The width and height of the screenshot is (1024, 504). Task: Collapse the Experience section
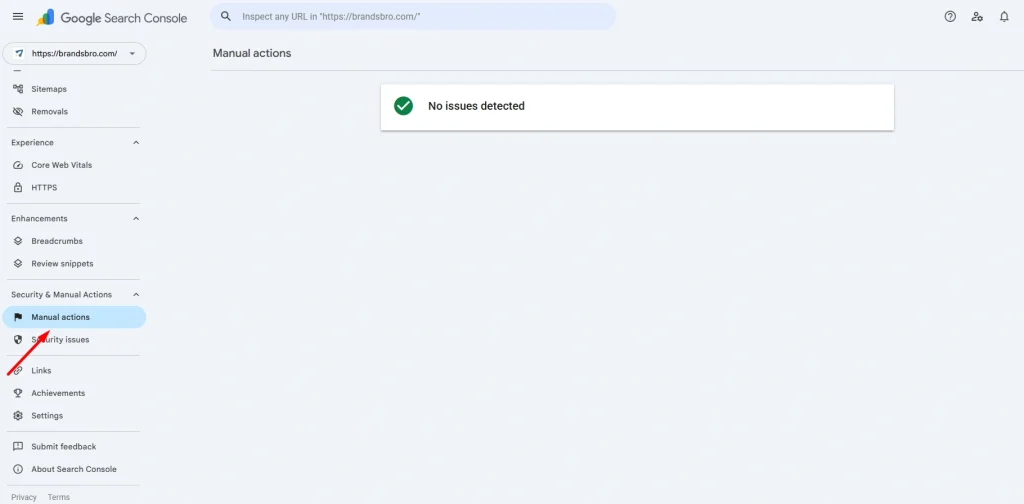pyautogui.click(x=136, y=142)
